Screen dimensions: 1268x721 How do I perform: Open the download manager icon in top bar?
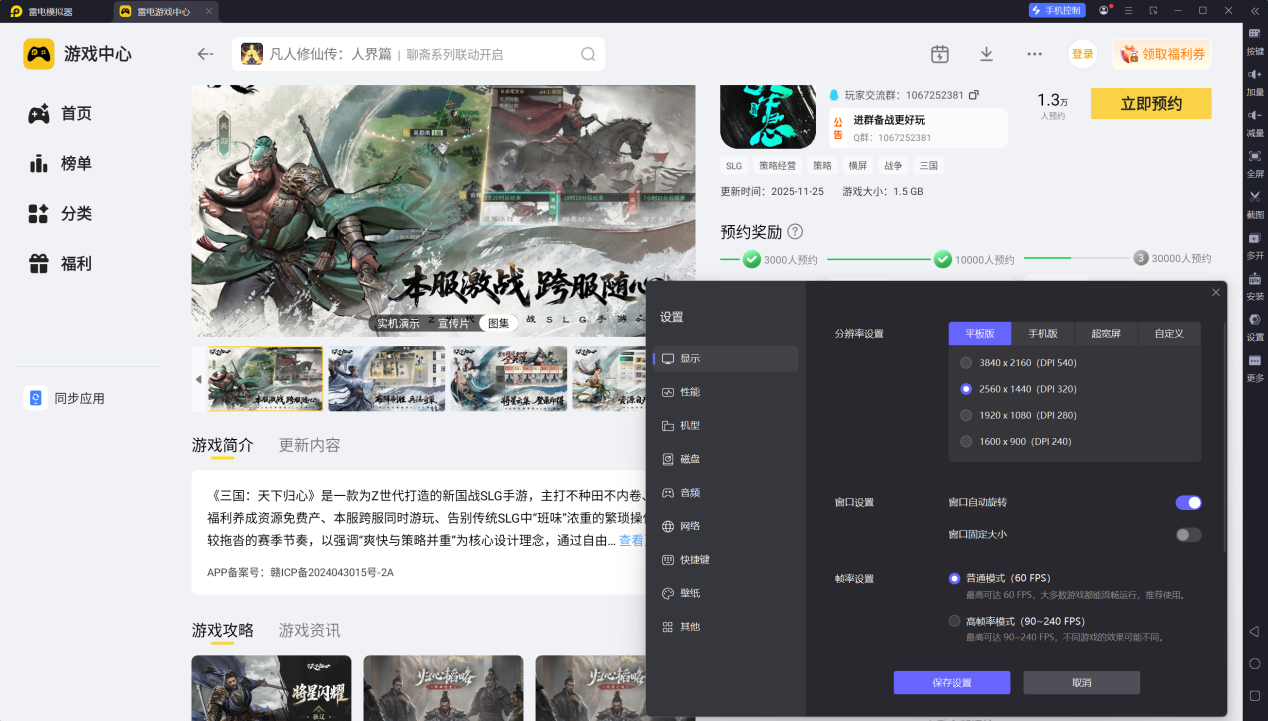986,54
